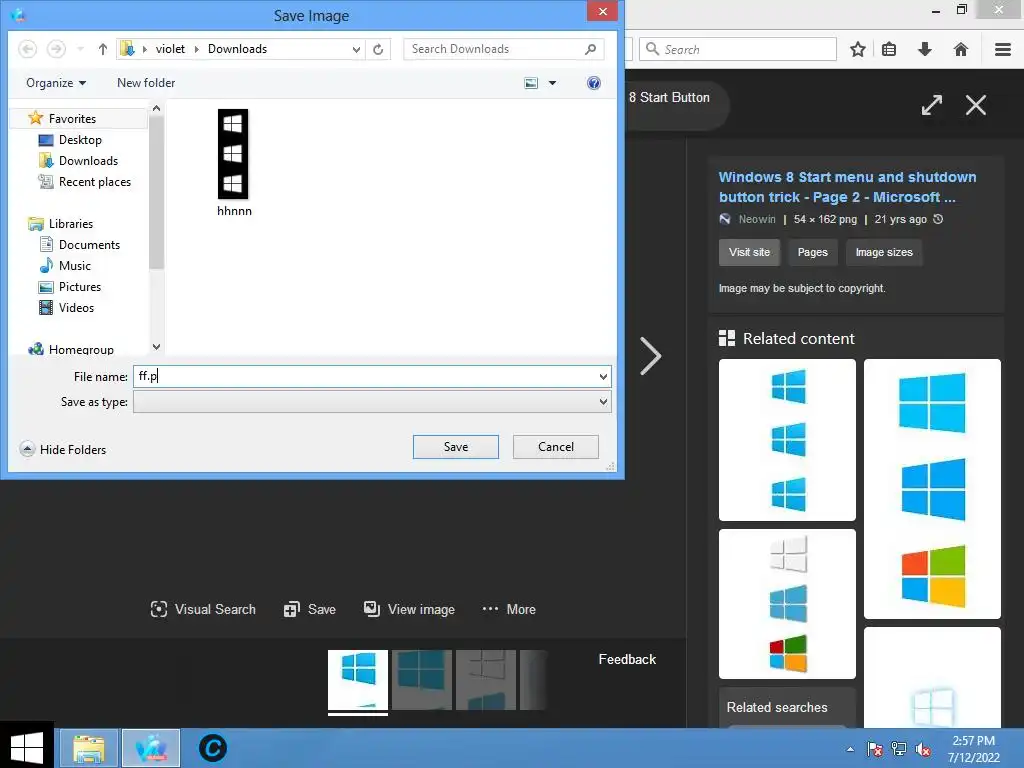Click the Save button

click(x=456, y=447)
